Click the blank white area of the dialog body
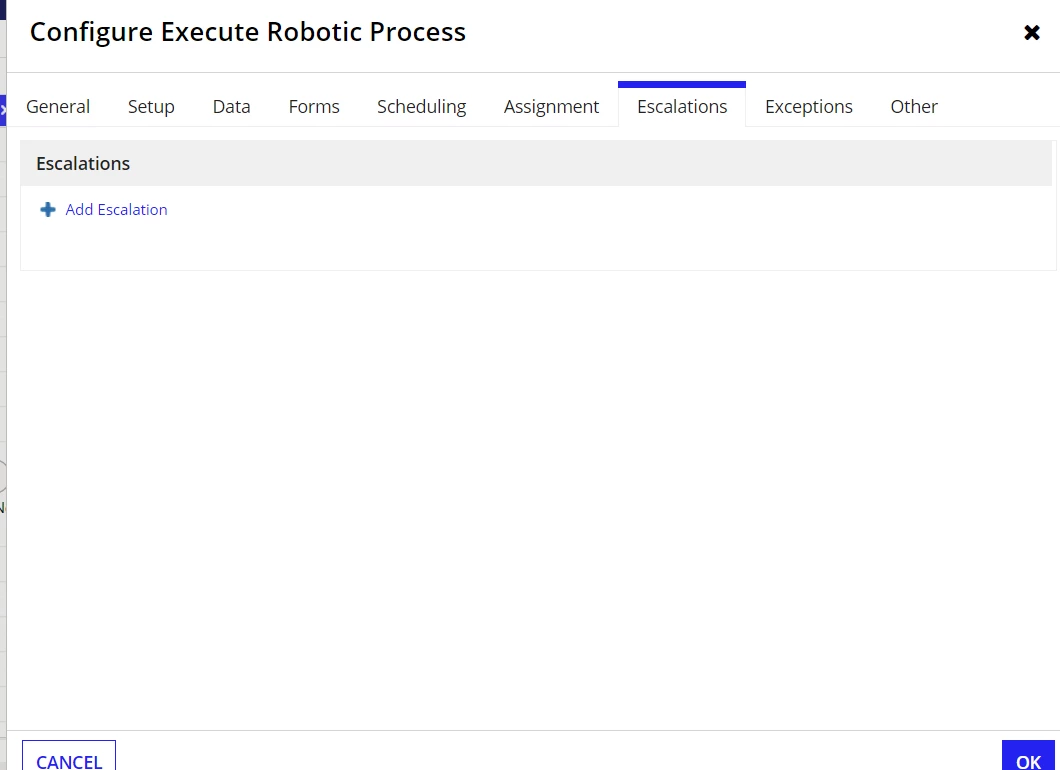 pos(534,500)
